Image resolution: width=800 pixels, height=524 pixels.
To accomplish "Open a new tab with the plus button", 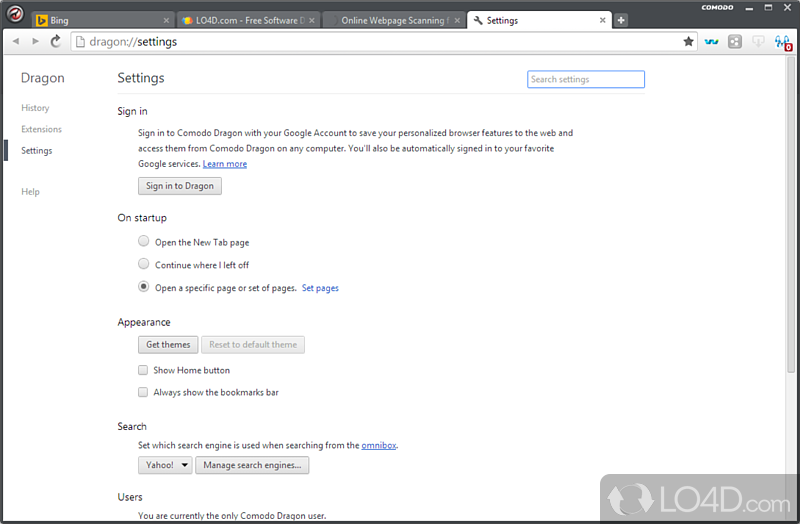I will click(x=621, y=20).
